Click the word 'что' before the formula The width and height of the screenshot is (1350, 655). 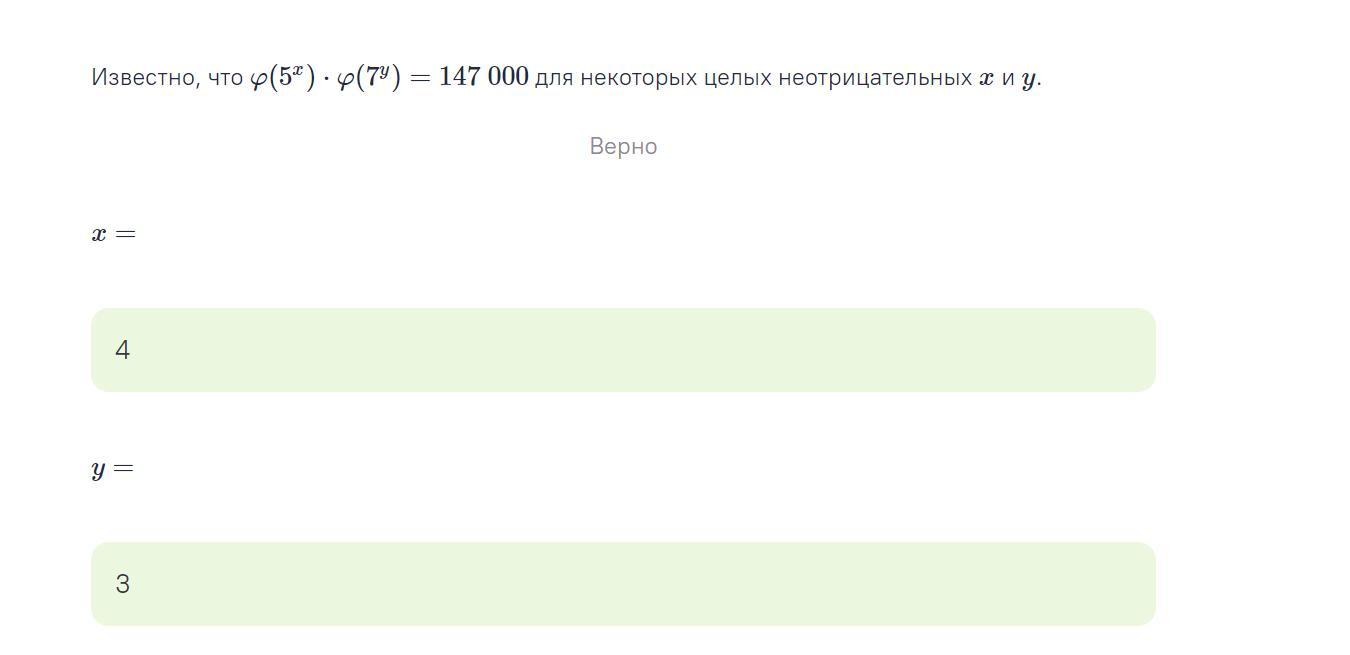tap(225, 78)
